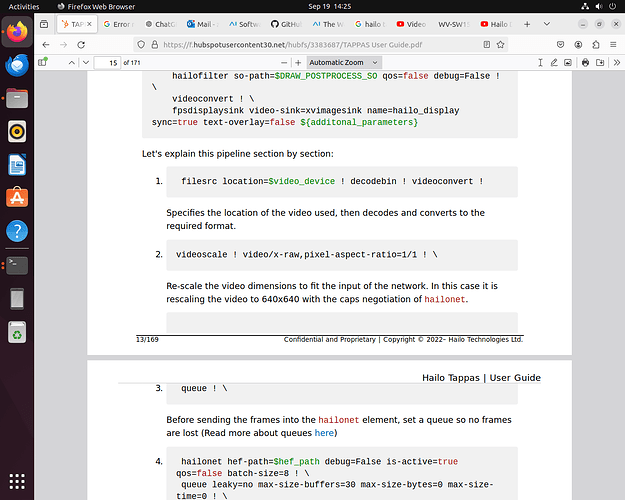Open the system power menu icon
Viewport: 625px width, 500px height.
(612, 6)
